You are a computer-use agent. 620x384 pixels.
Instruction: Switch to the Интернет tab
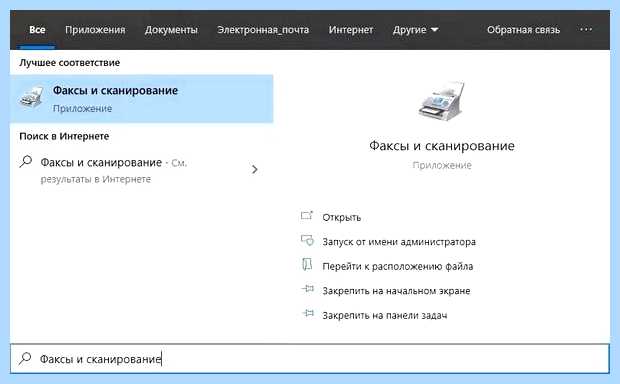[x=351, y=30]
